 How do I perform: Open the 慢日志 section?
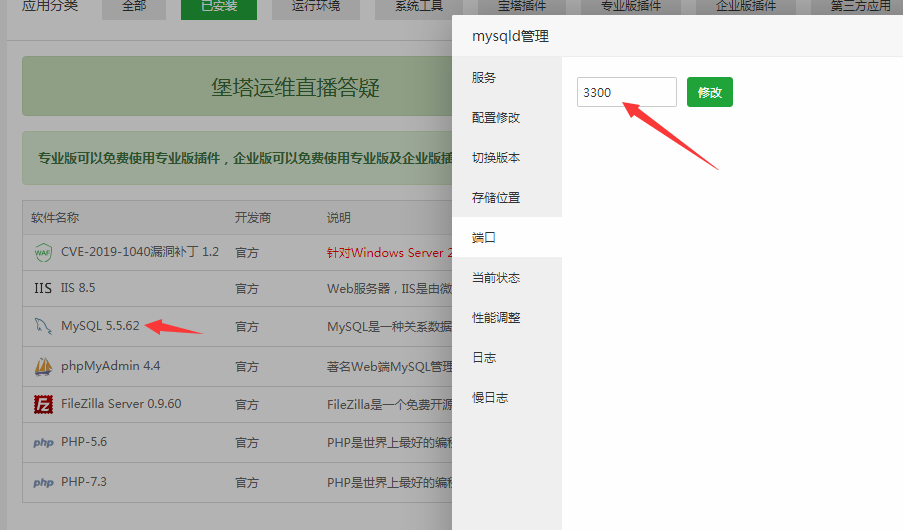click(507, 398)
